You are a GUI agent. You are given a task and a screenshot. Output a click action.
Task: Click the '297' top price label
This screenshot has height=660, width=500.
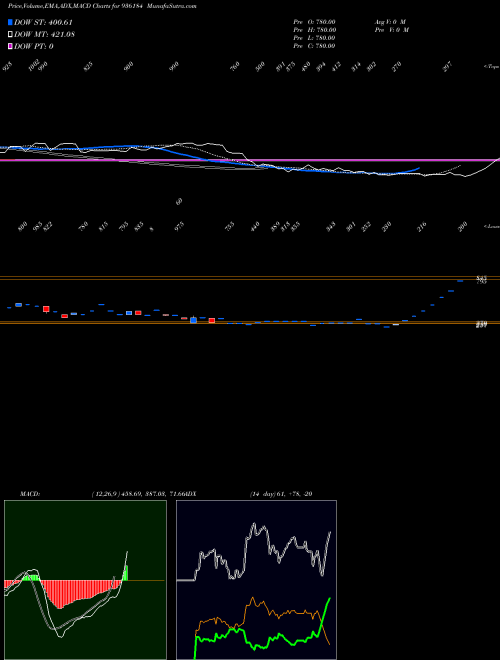pos(448,67)
